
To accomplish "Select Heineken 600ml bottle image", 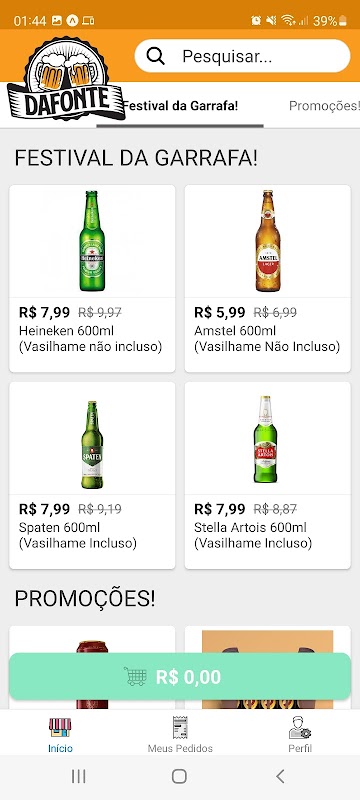I will (92, 241).
